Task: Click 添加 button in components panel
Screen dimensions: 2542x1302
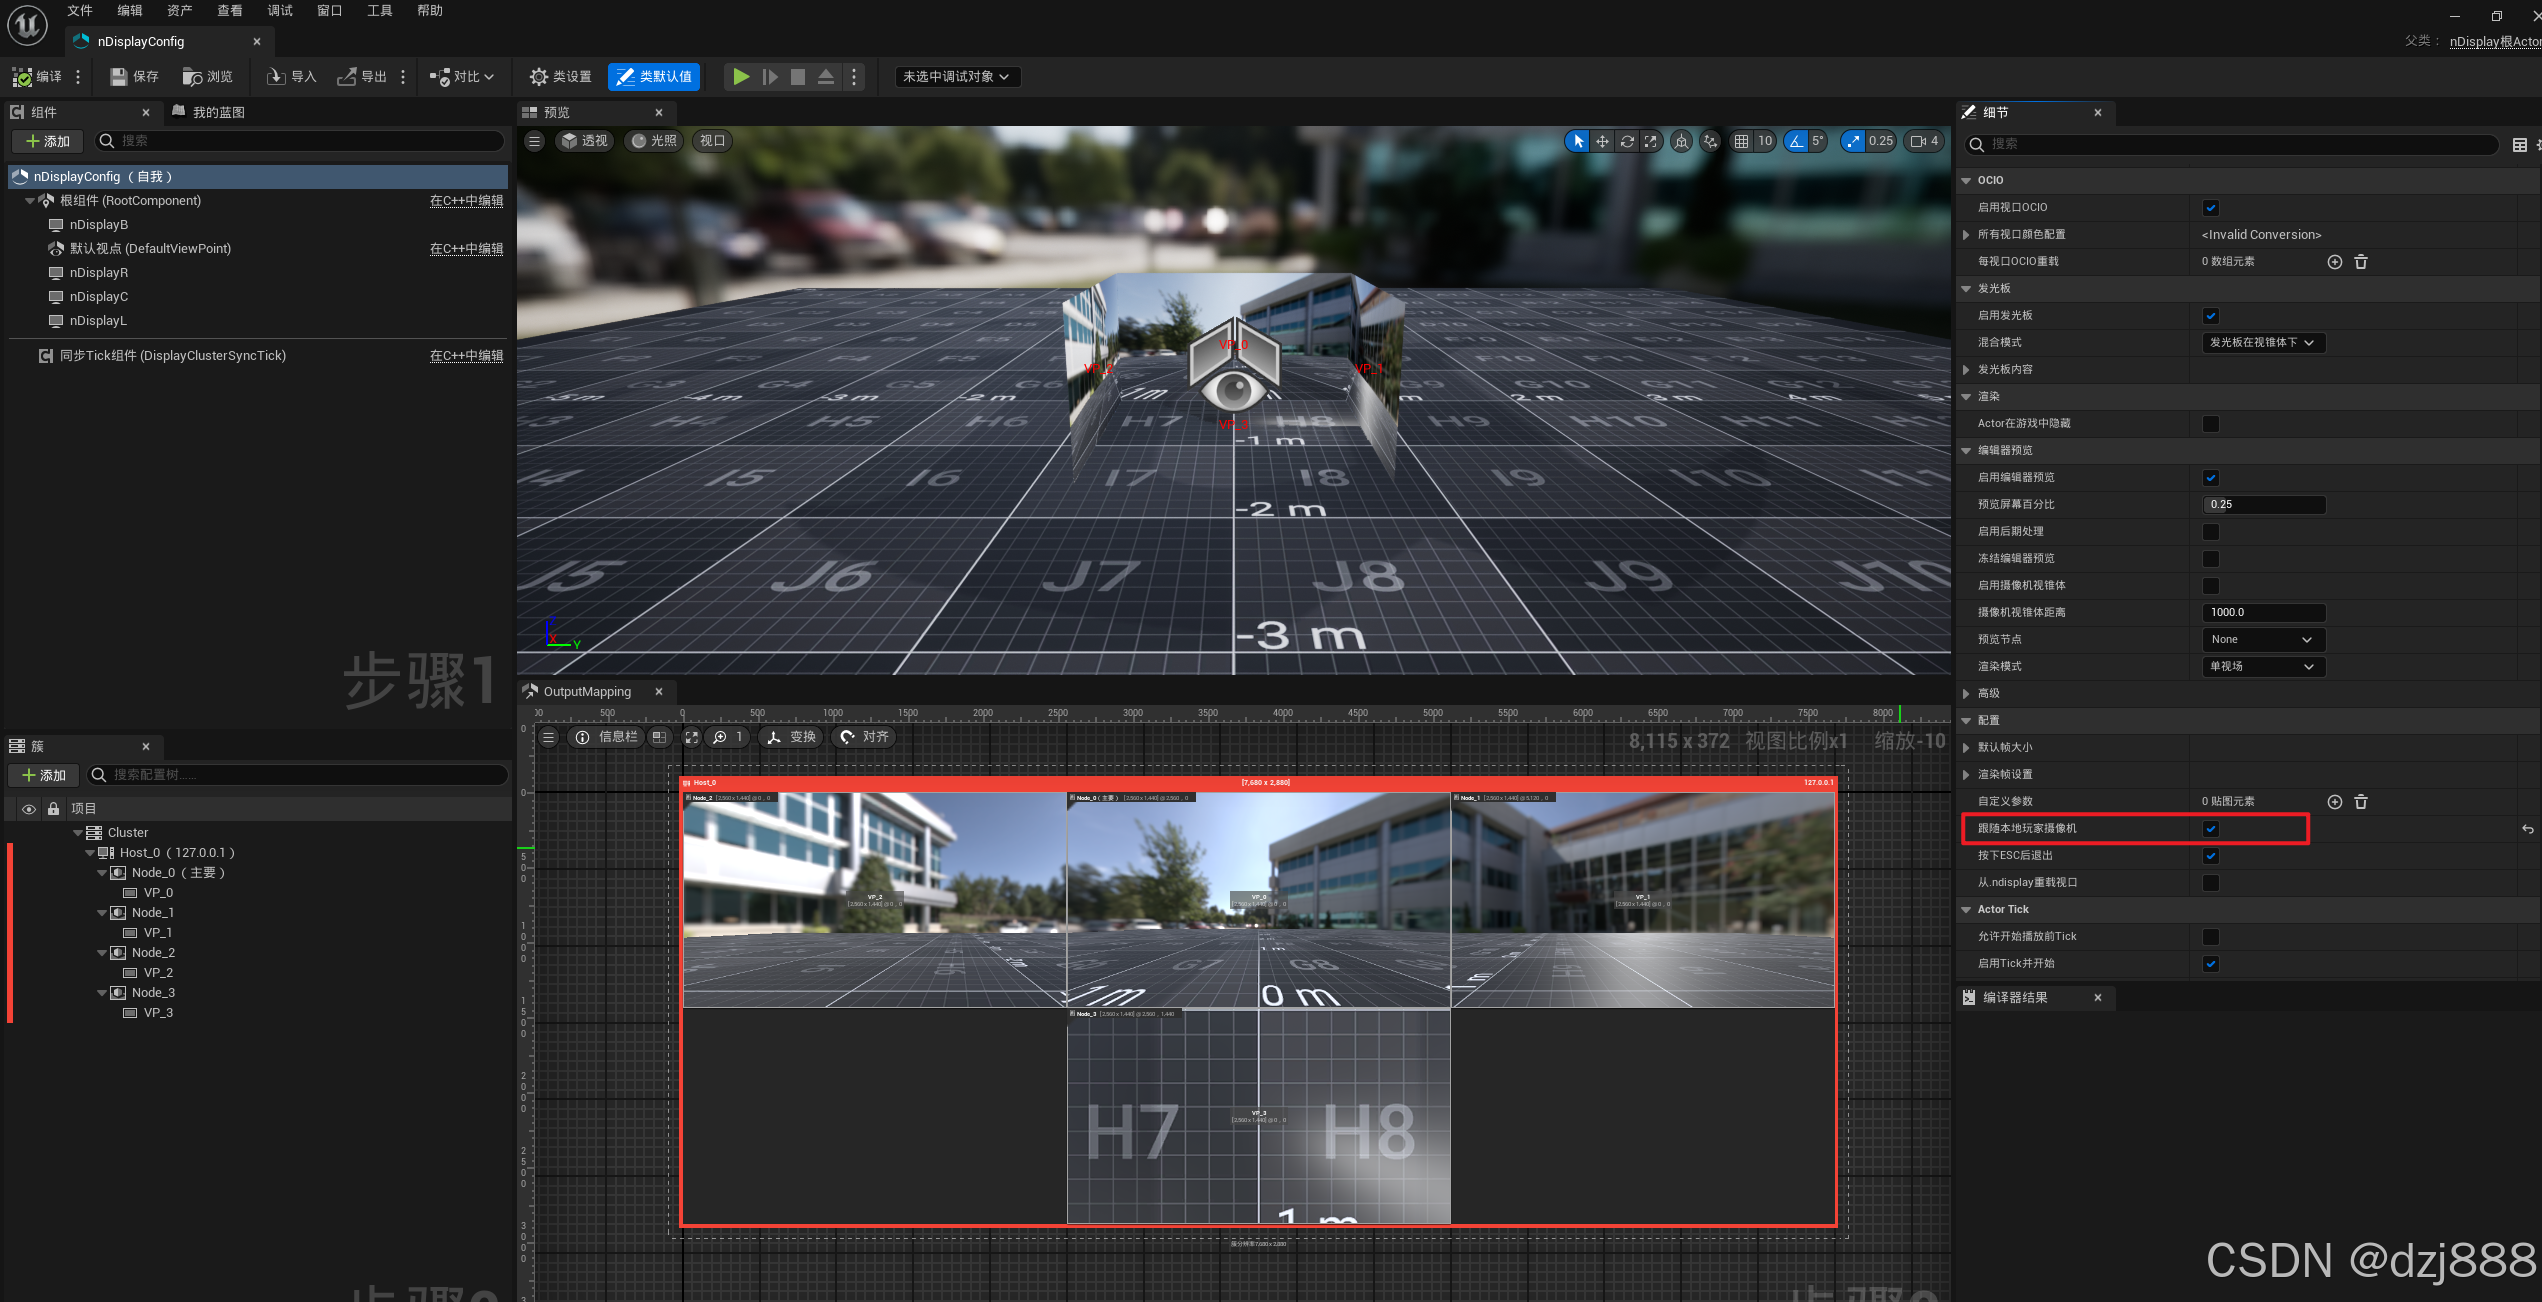Action: click(x=47, y=141)
